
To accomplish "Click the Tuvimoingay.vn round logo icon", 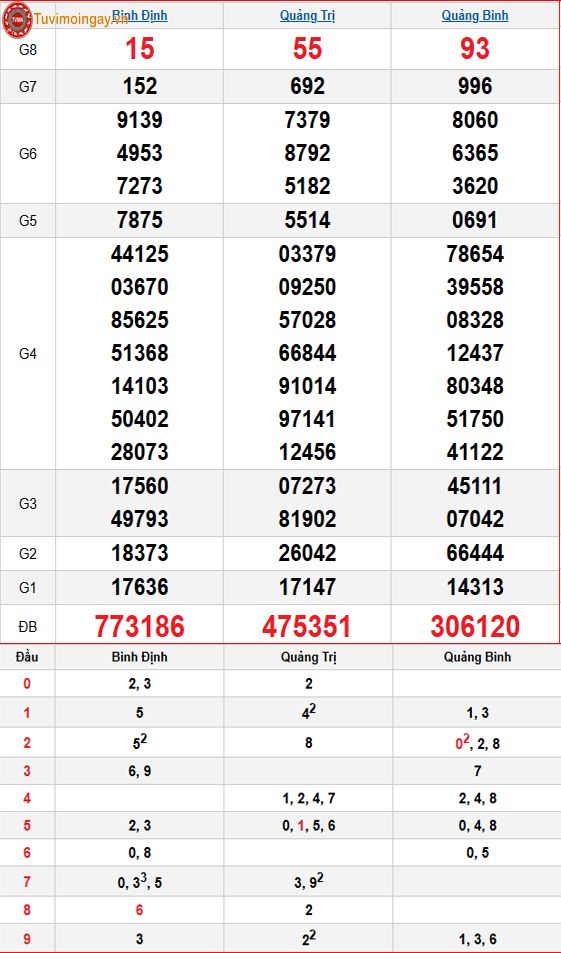I will 17,18.
